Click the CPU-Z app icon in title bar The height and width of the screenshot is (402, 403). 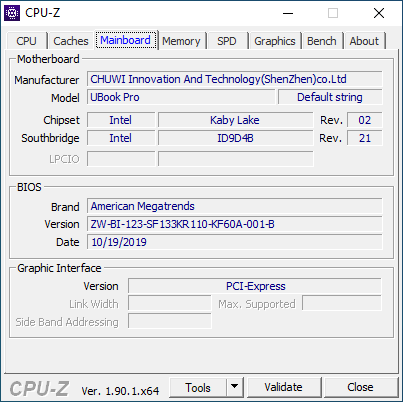[x=12, y=13]
